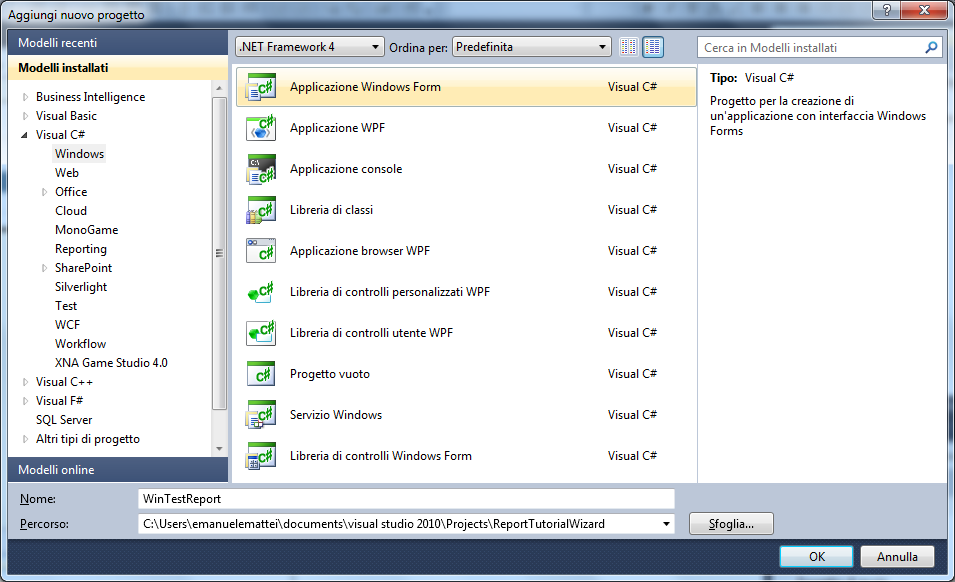Viewport: 955px width, 582px height.
Task: Click the Progetto vuoto template name
Action: [x=329, y=374]
